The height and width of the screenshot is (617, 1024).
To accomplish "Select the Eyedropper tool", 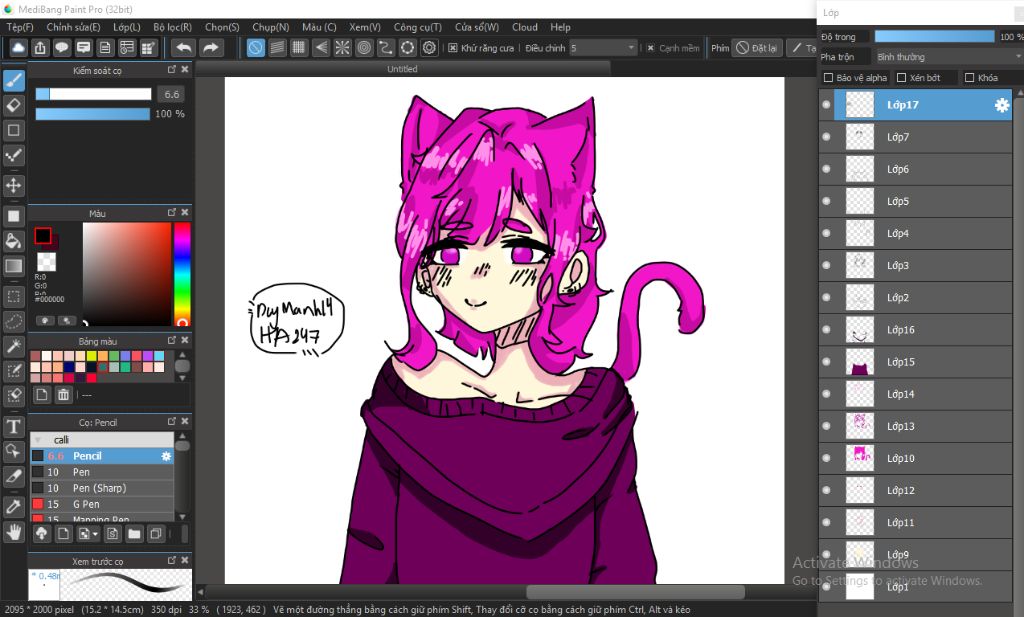I will pos(14,507).
